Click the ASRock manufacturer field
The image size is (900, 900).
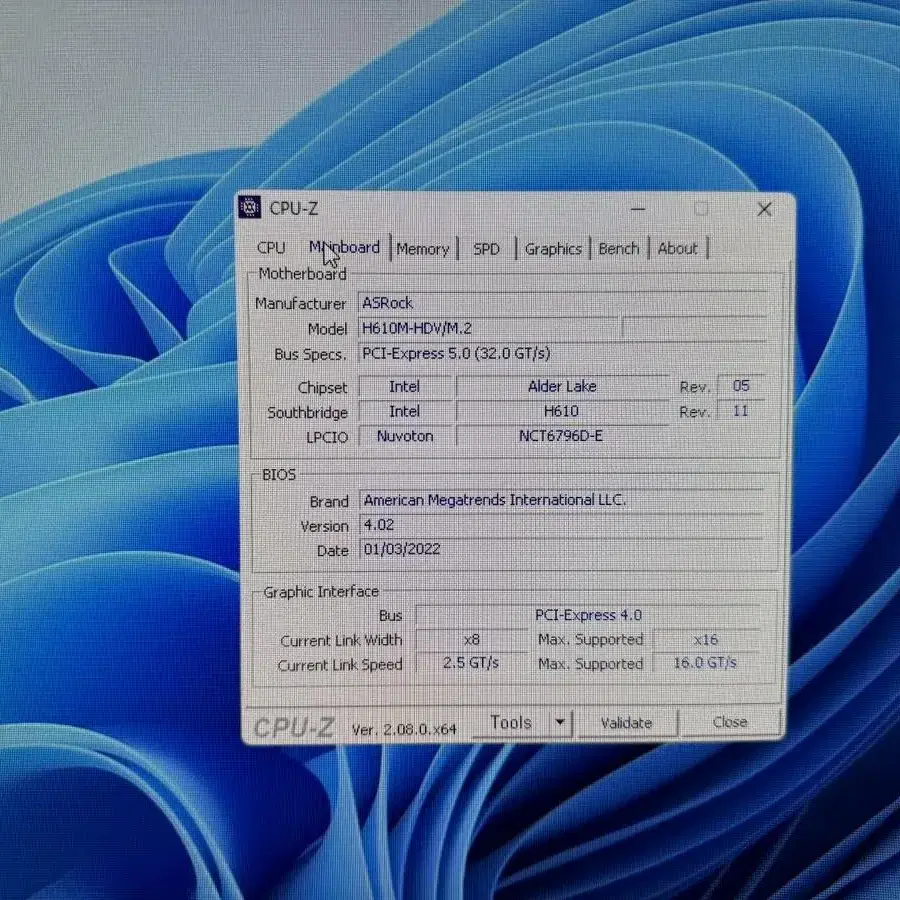coord(562,303)
